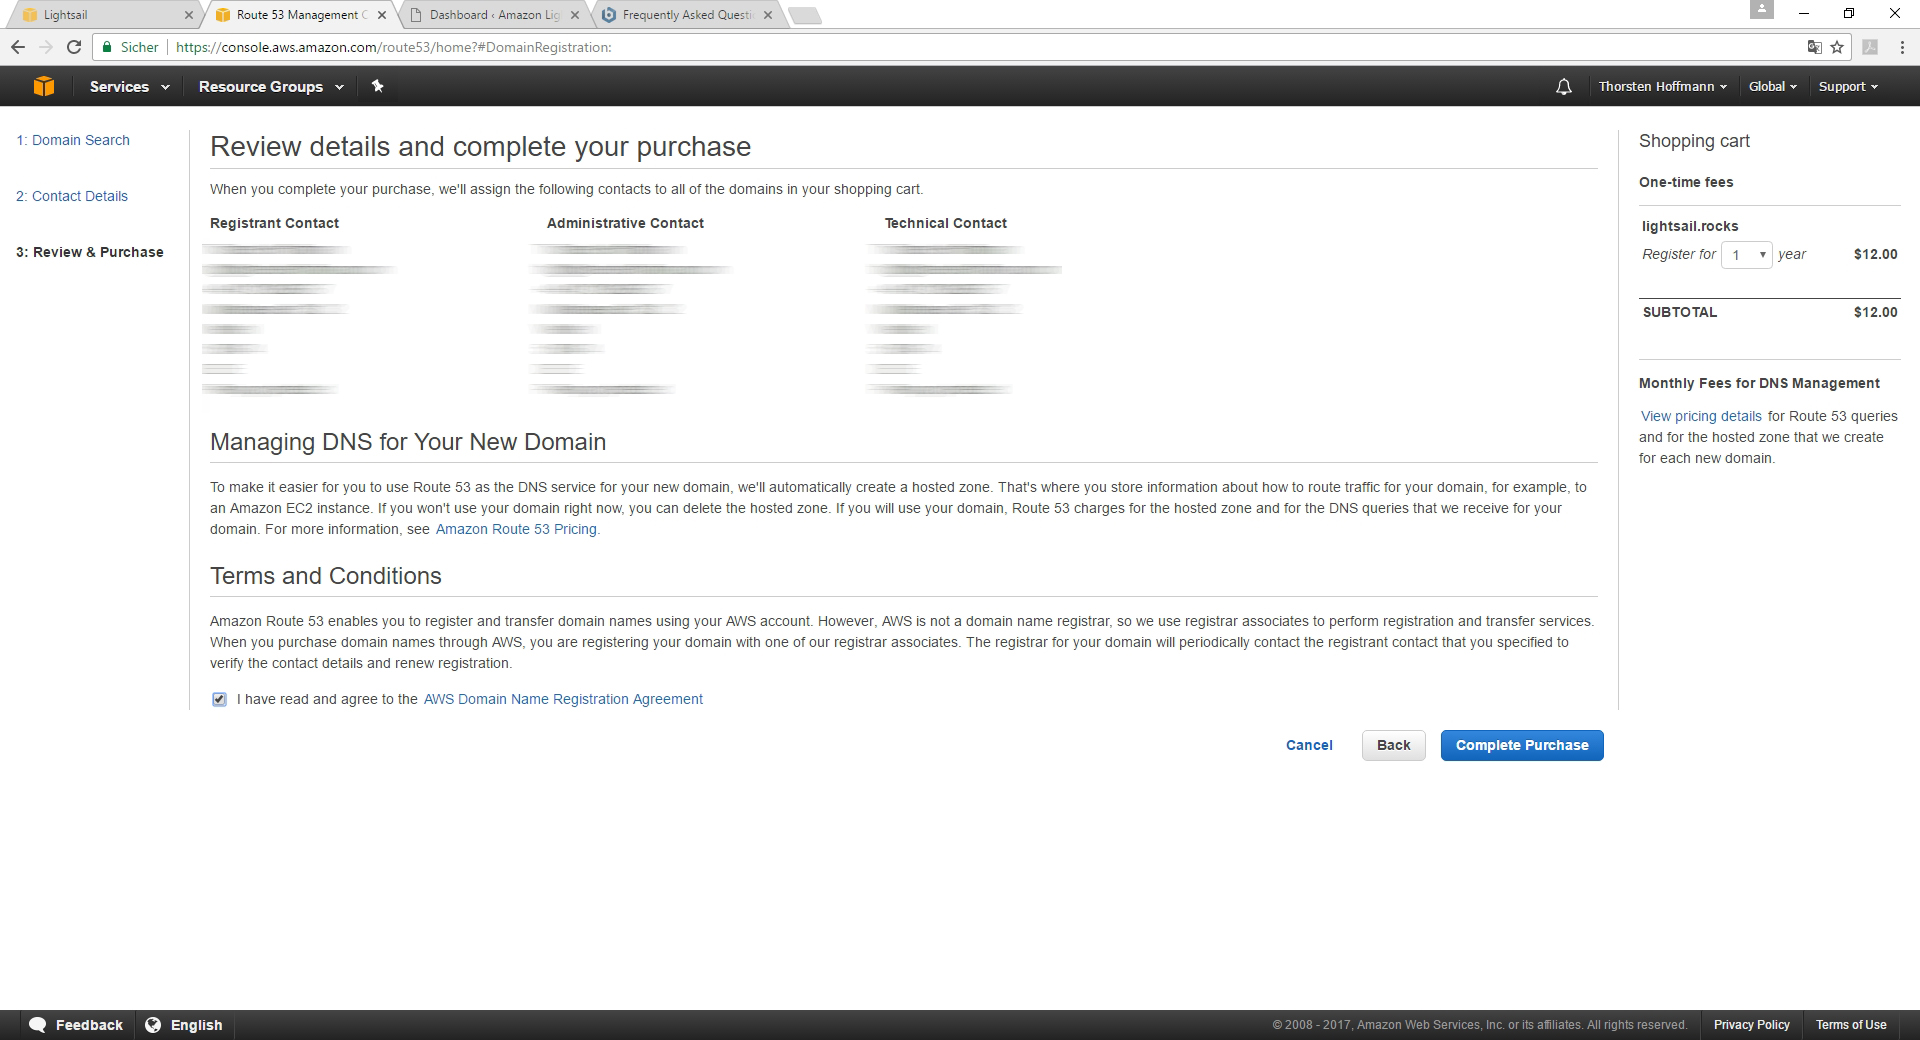This screenshot has width=1920, height=1040.
Task: Open the Services dropdown menu
Action: click(x=130, y=87)
